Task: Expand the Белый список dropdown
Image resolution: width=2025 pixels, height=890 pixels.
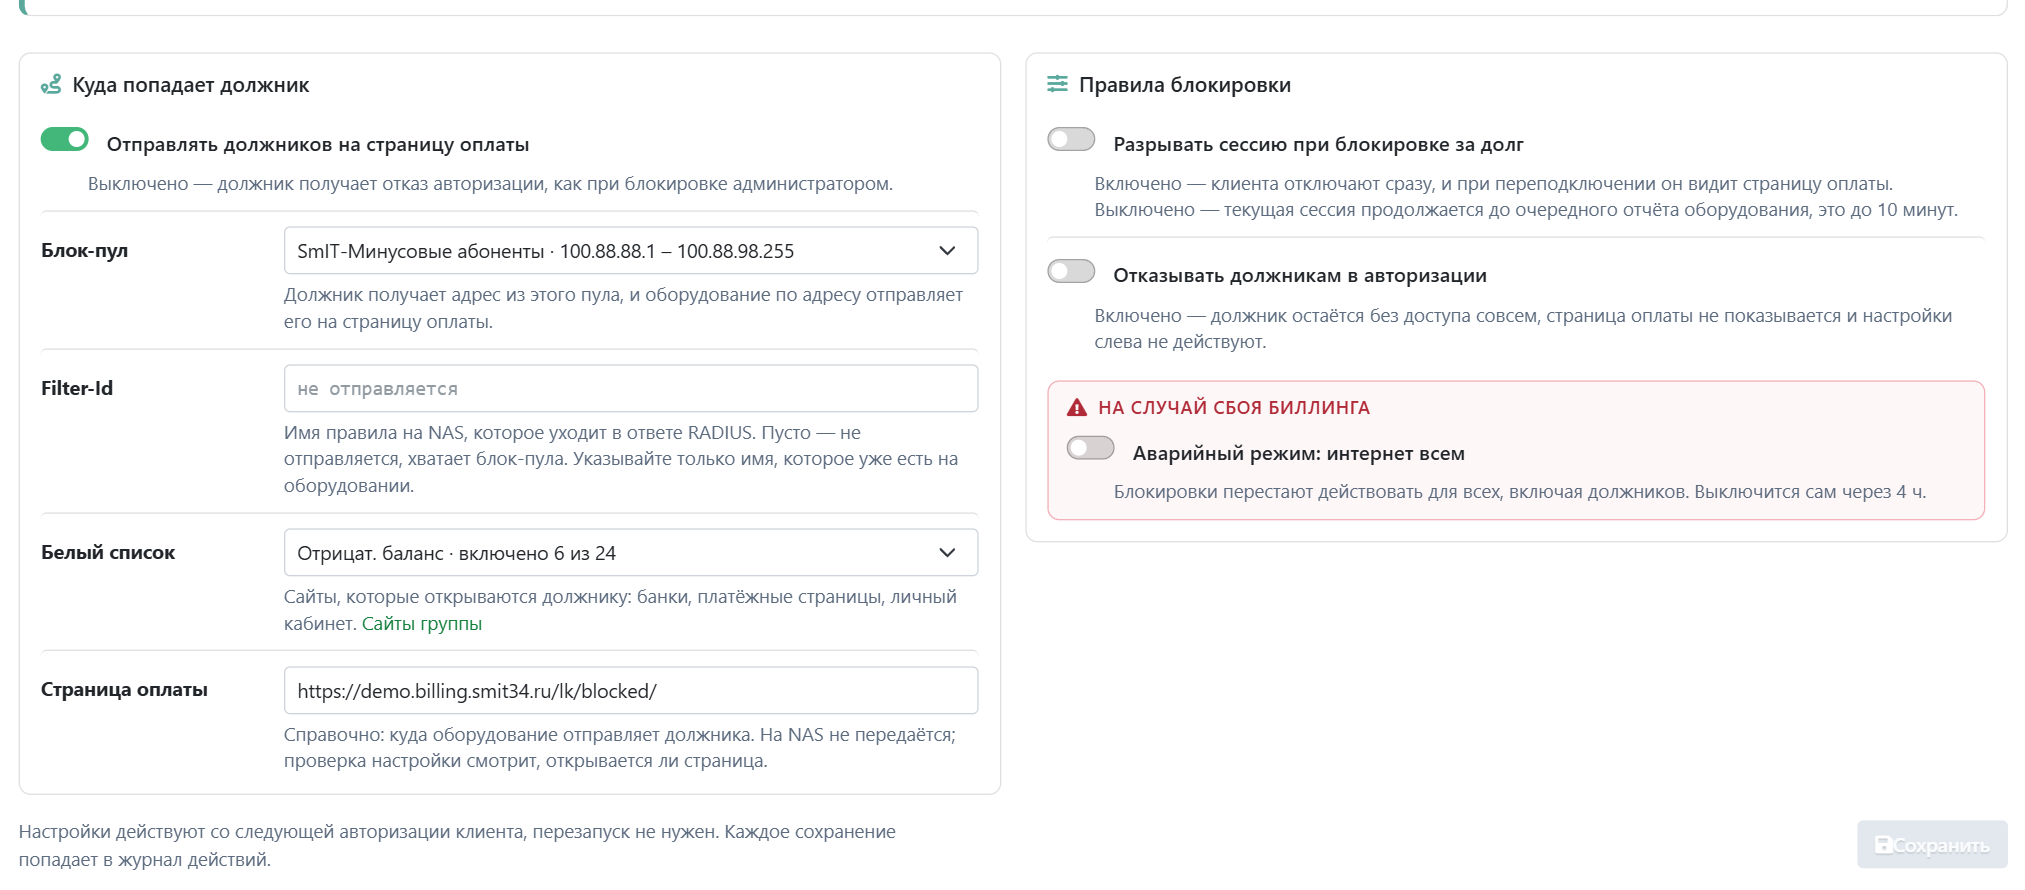Action: (631, 553)
